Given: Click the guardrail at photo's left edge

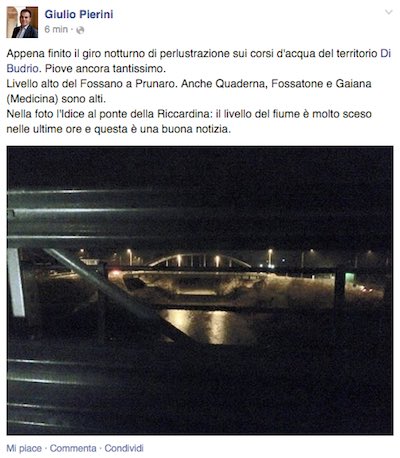Looking at the screenshot, I should point(16,282).
